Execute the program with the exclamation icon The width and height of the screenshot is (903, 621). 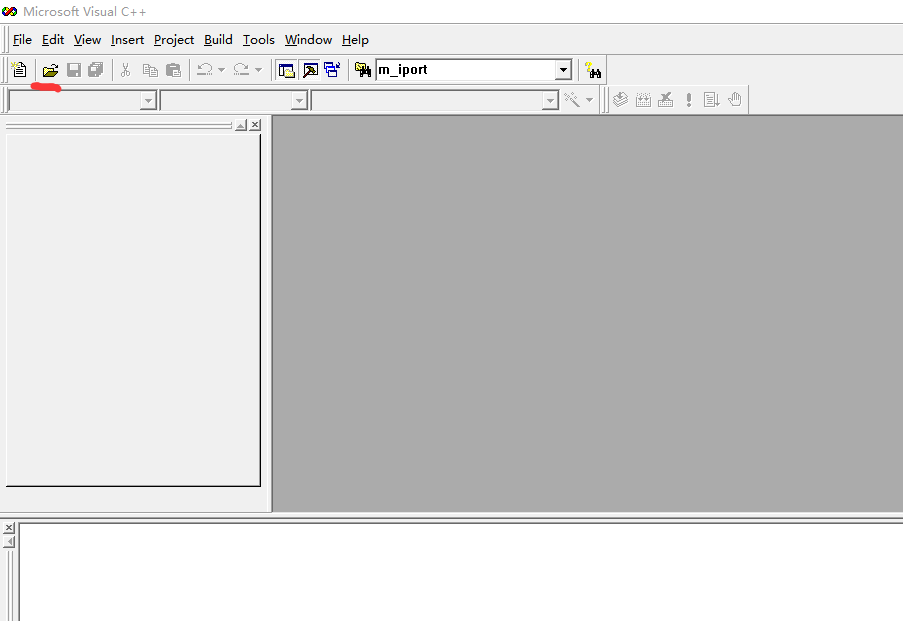687,99
